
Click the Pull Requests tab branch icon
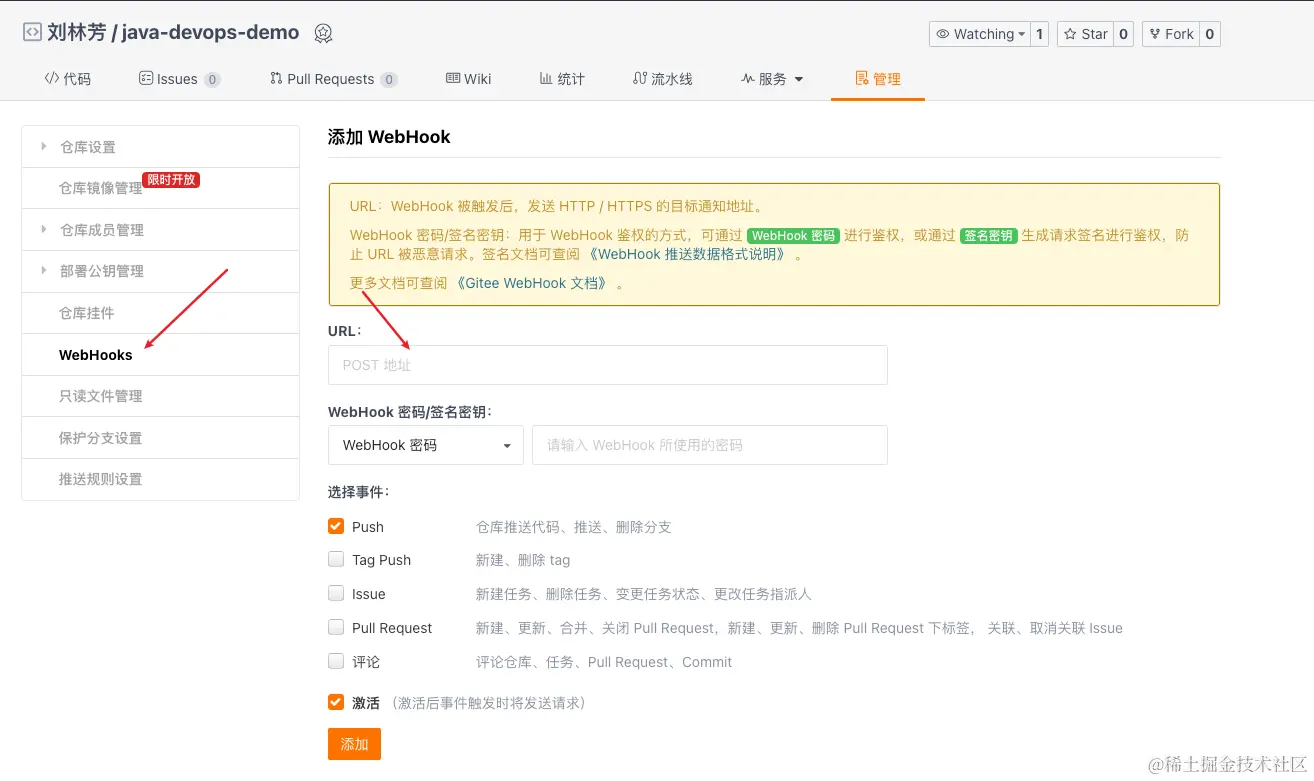(276, 78)
